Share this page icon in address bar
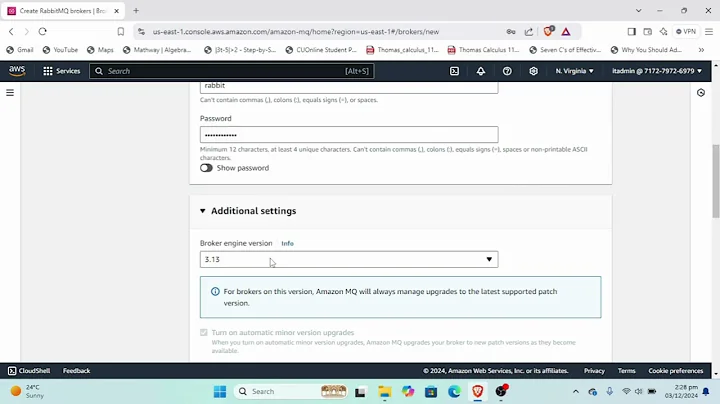 coord(529,32)
